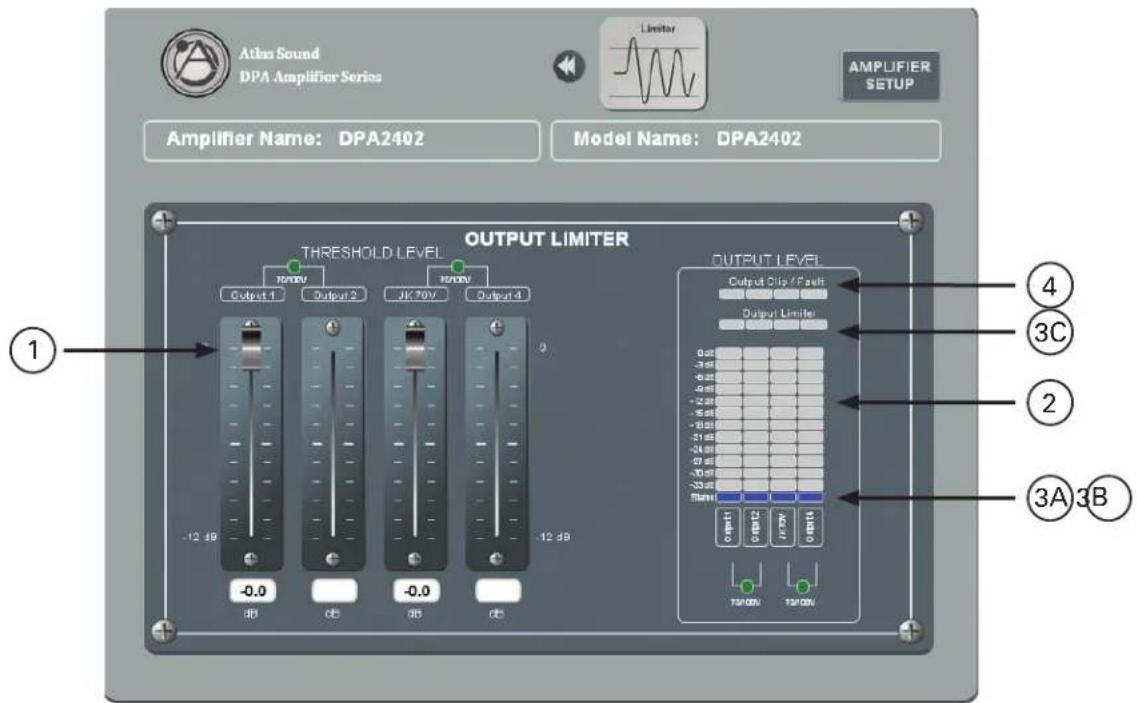
Task: Click the rotated output2 meter label
Action: (x=756, y=527)
